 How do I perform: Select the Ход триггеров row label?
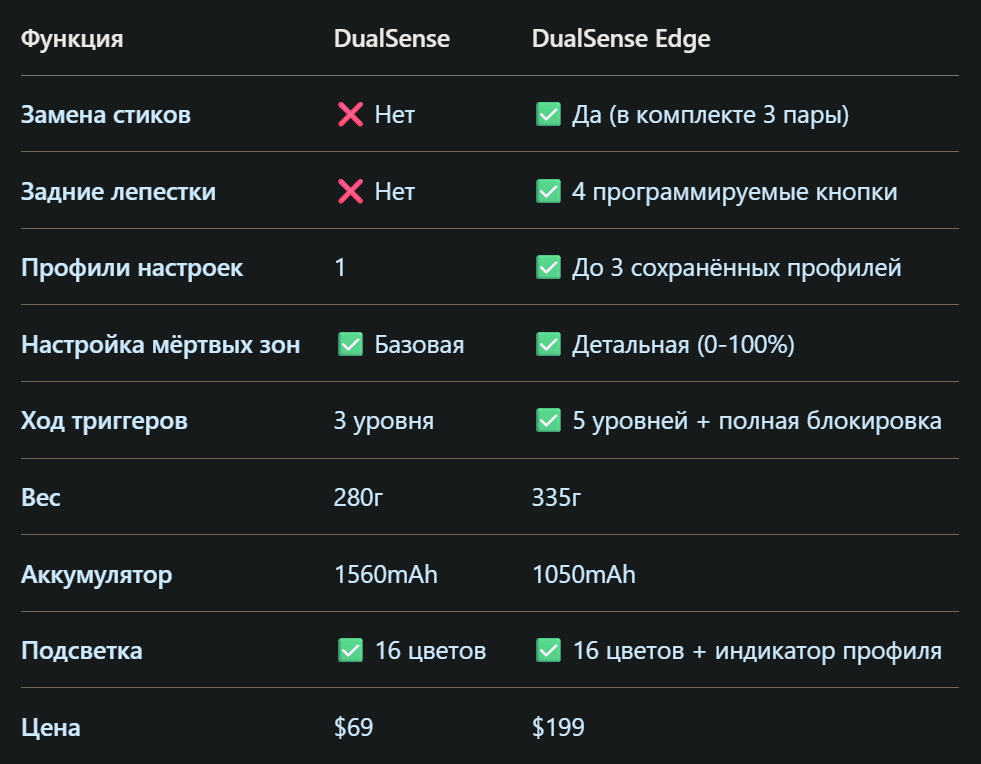coord(104,421)
